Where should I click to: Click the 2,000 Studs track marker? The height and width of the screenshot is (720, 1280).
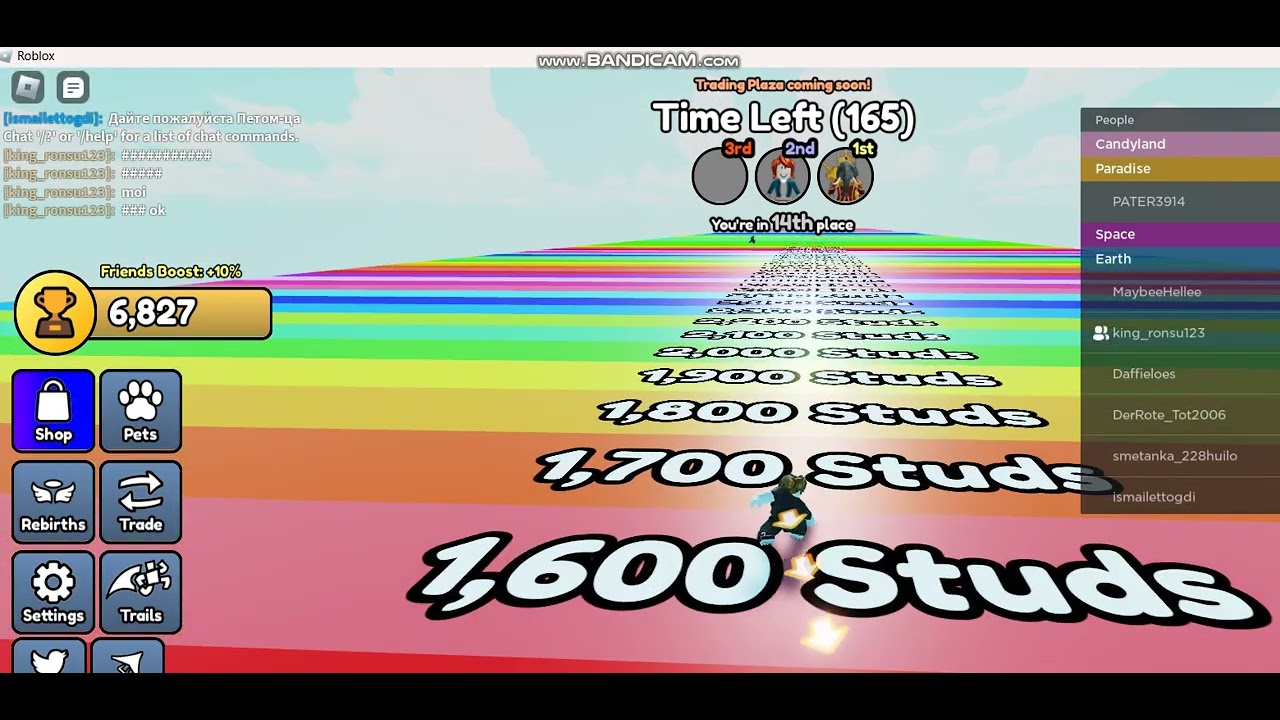tap(815, 352)
